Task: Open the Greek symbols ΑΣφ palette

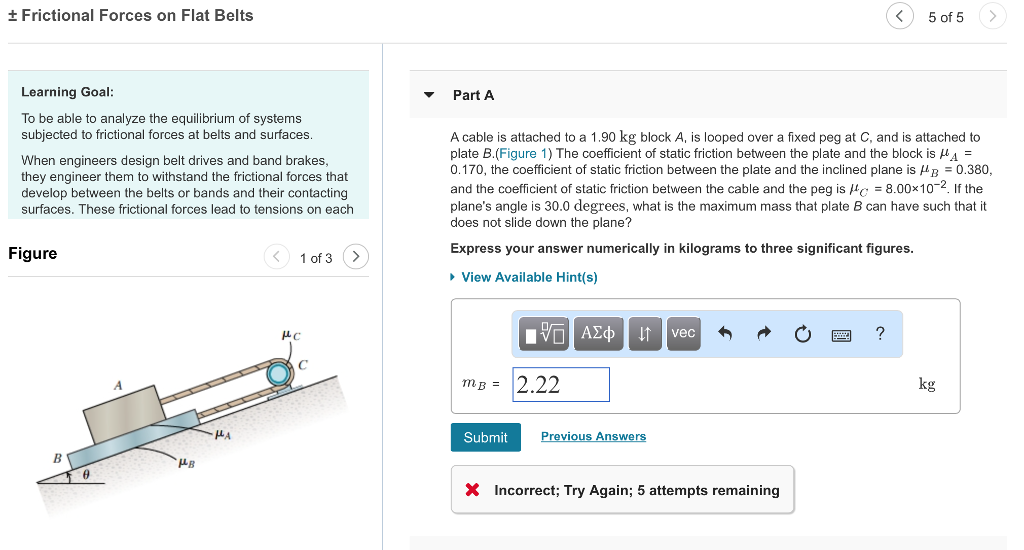Action: [x=598, y=333]
